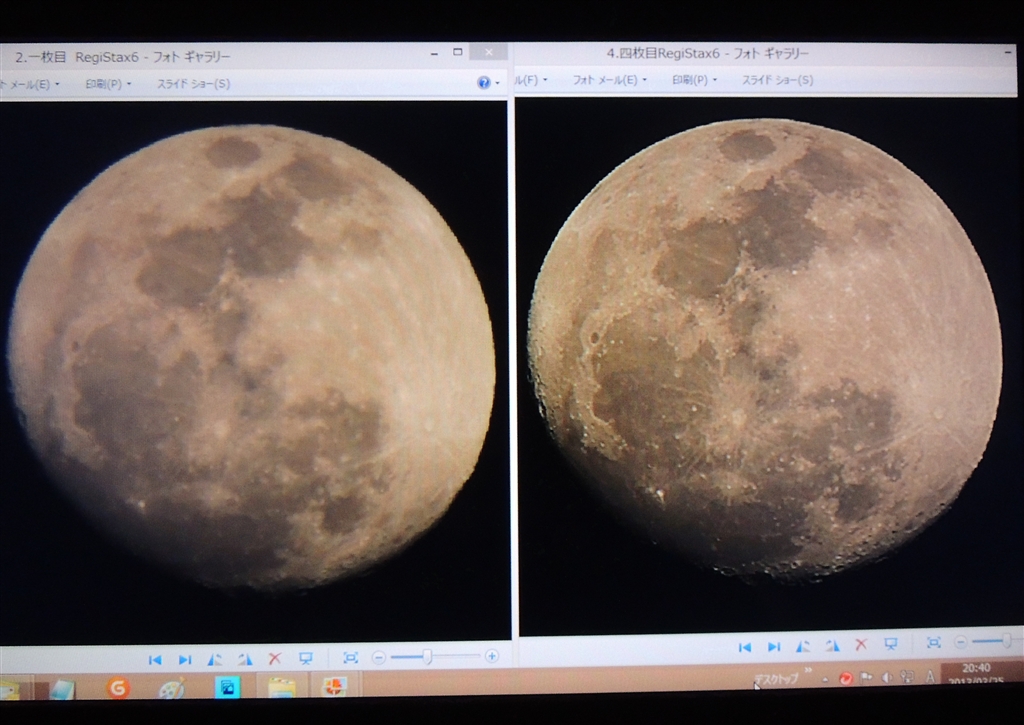Go to previous photo in left window

[155, 660]
